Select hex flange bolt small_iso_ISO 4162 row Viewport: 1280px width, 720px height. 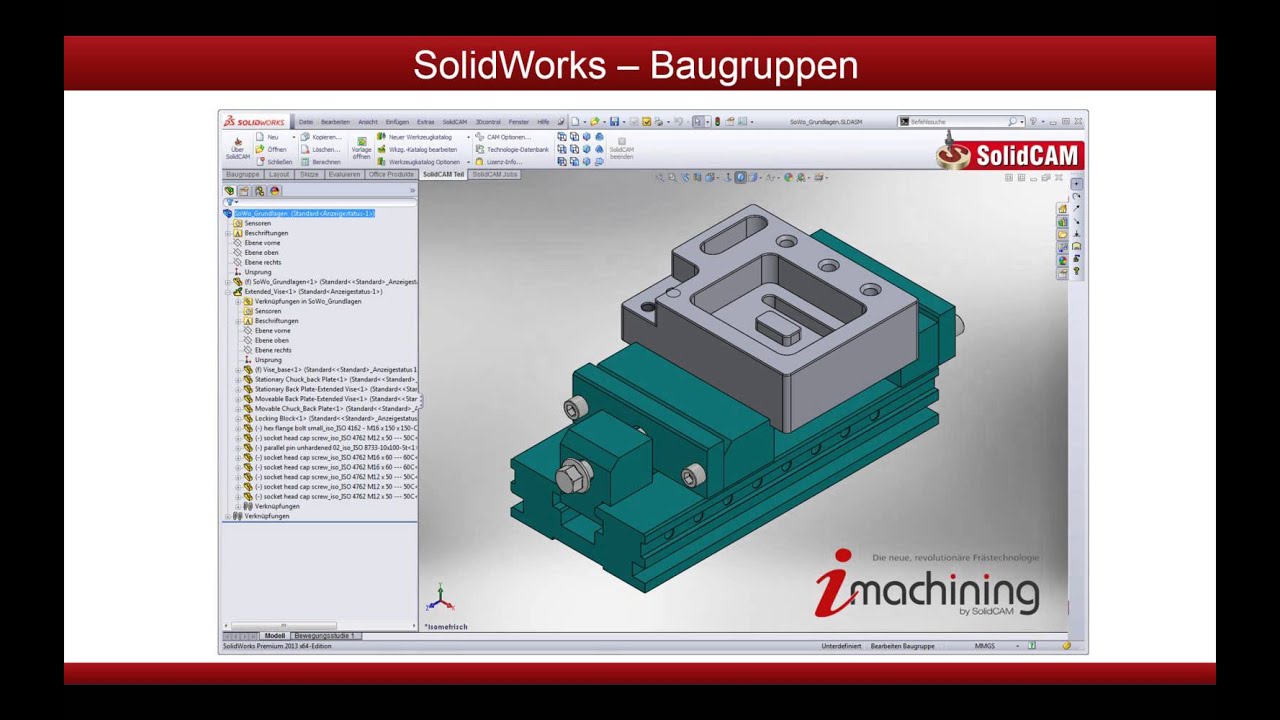[329, 428]
